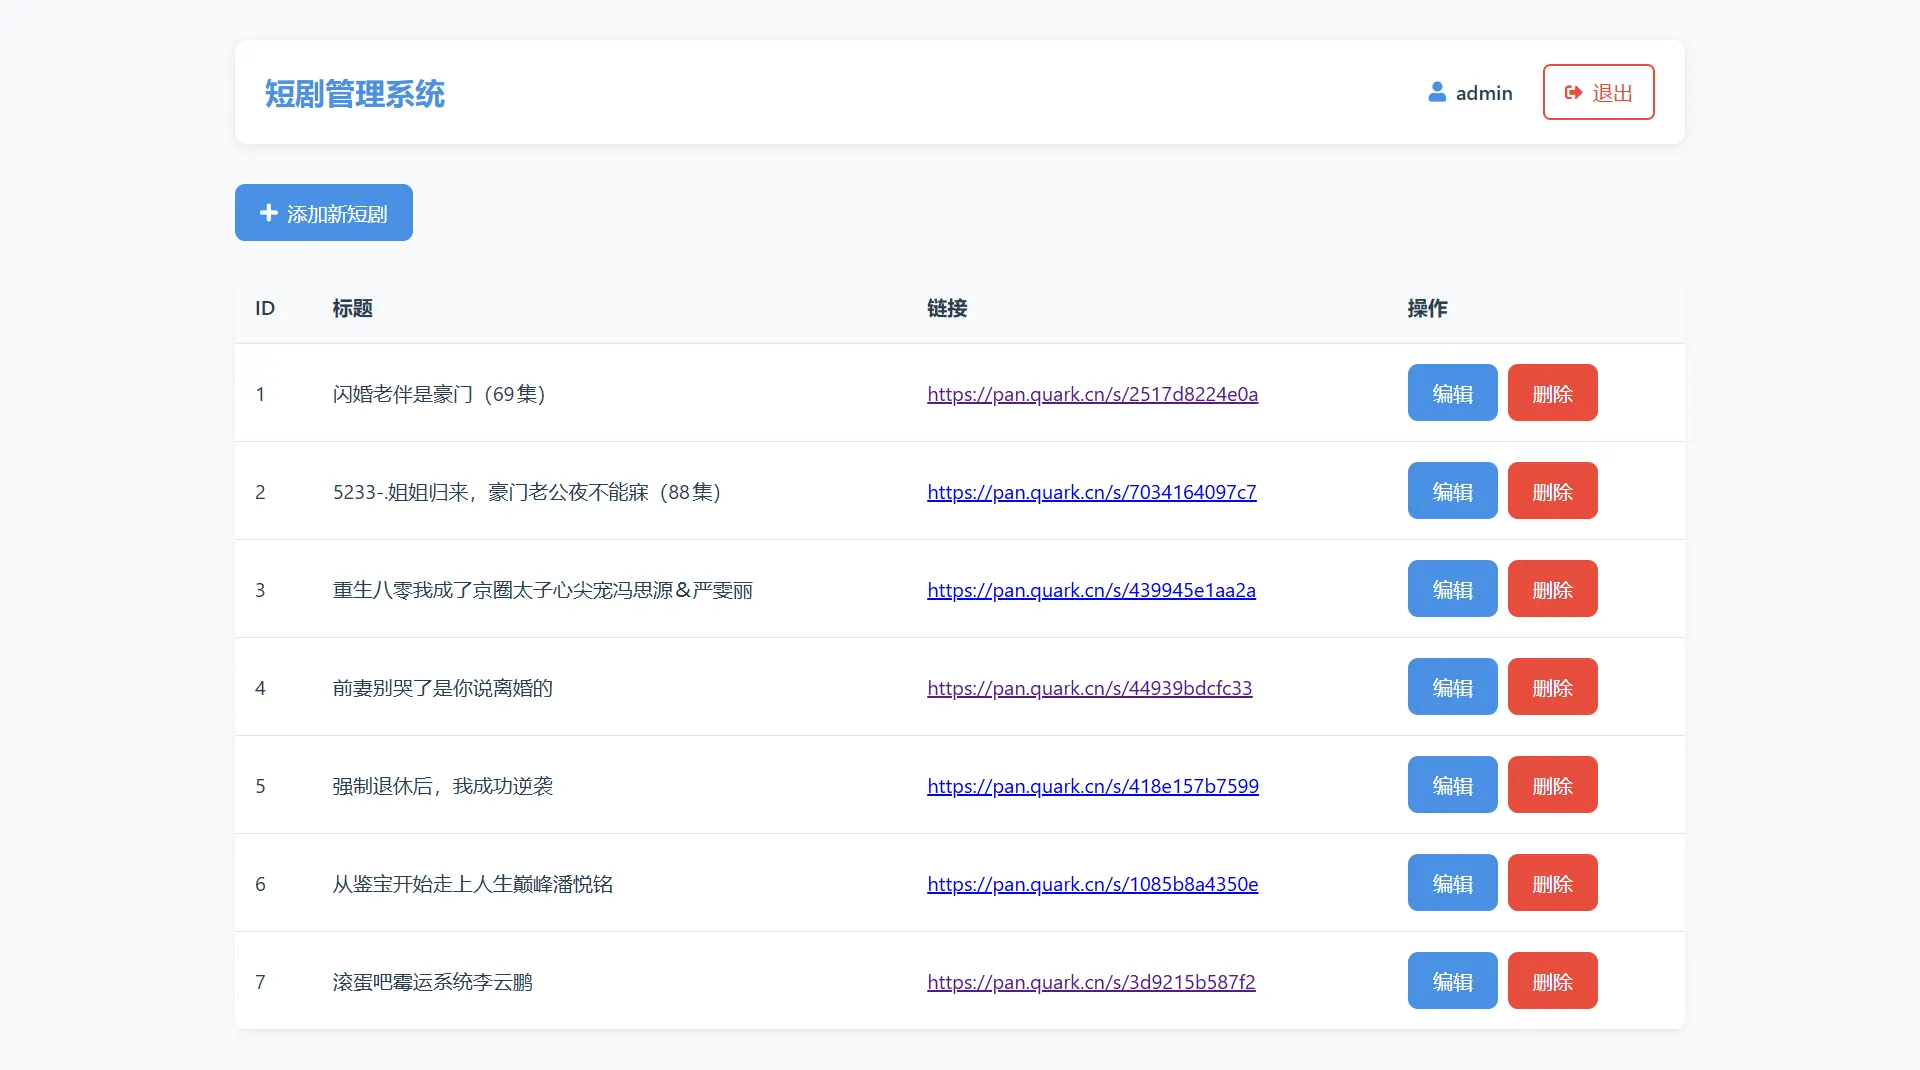This screenshot has height=1070, width=1920.
Task: Click the logout arrow icon beside 退出
Action: point(1572,92)
